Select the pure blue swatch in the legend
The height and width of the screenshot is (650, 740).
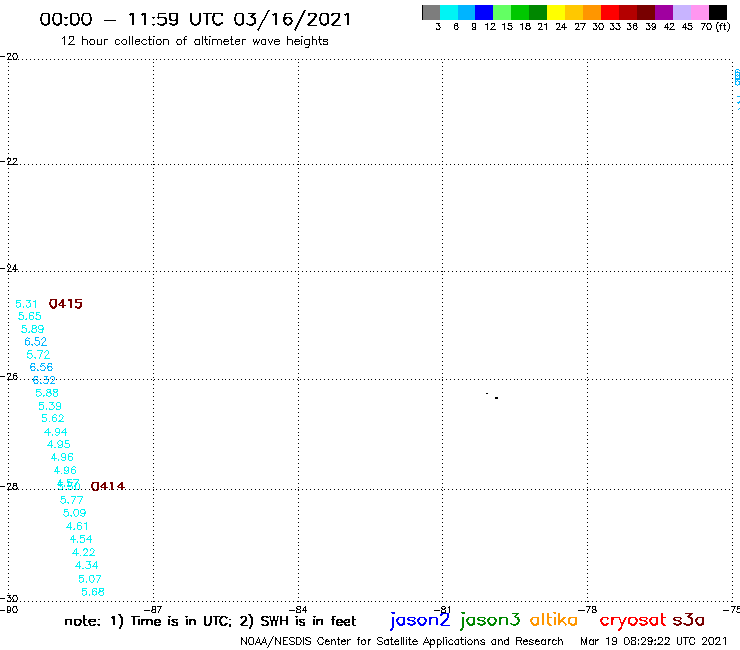click(484, 12)
